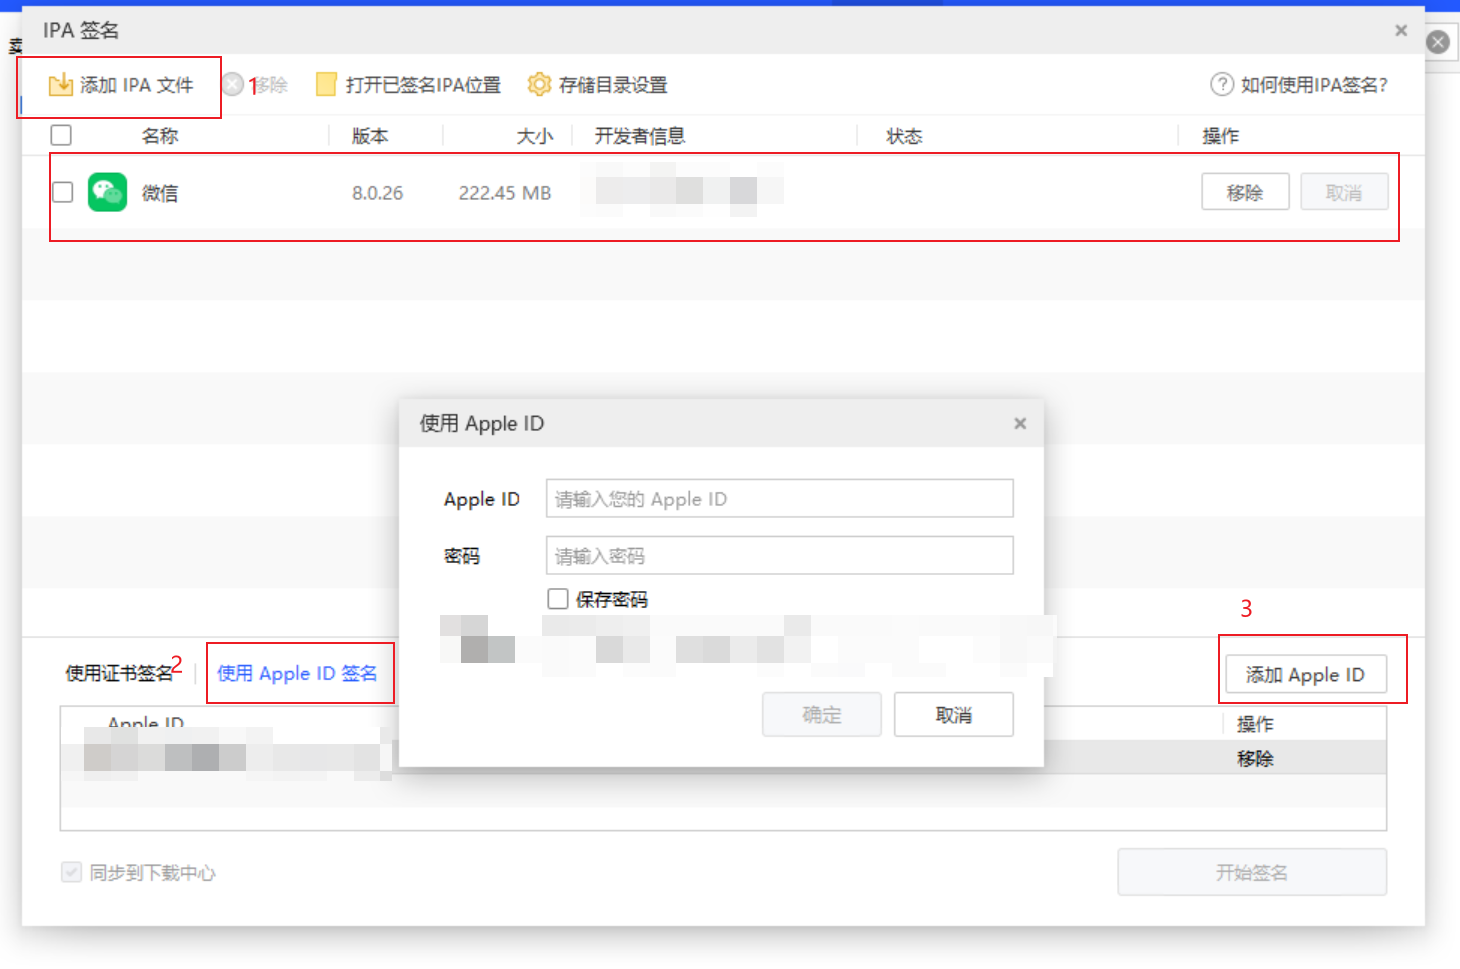Click the disabled remove circle icon in toolbar
Screen dimensions: 1460x969
click(x=232, y=85)
